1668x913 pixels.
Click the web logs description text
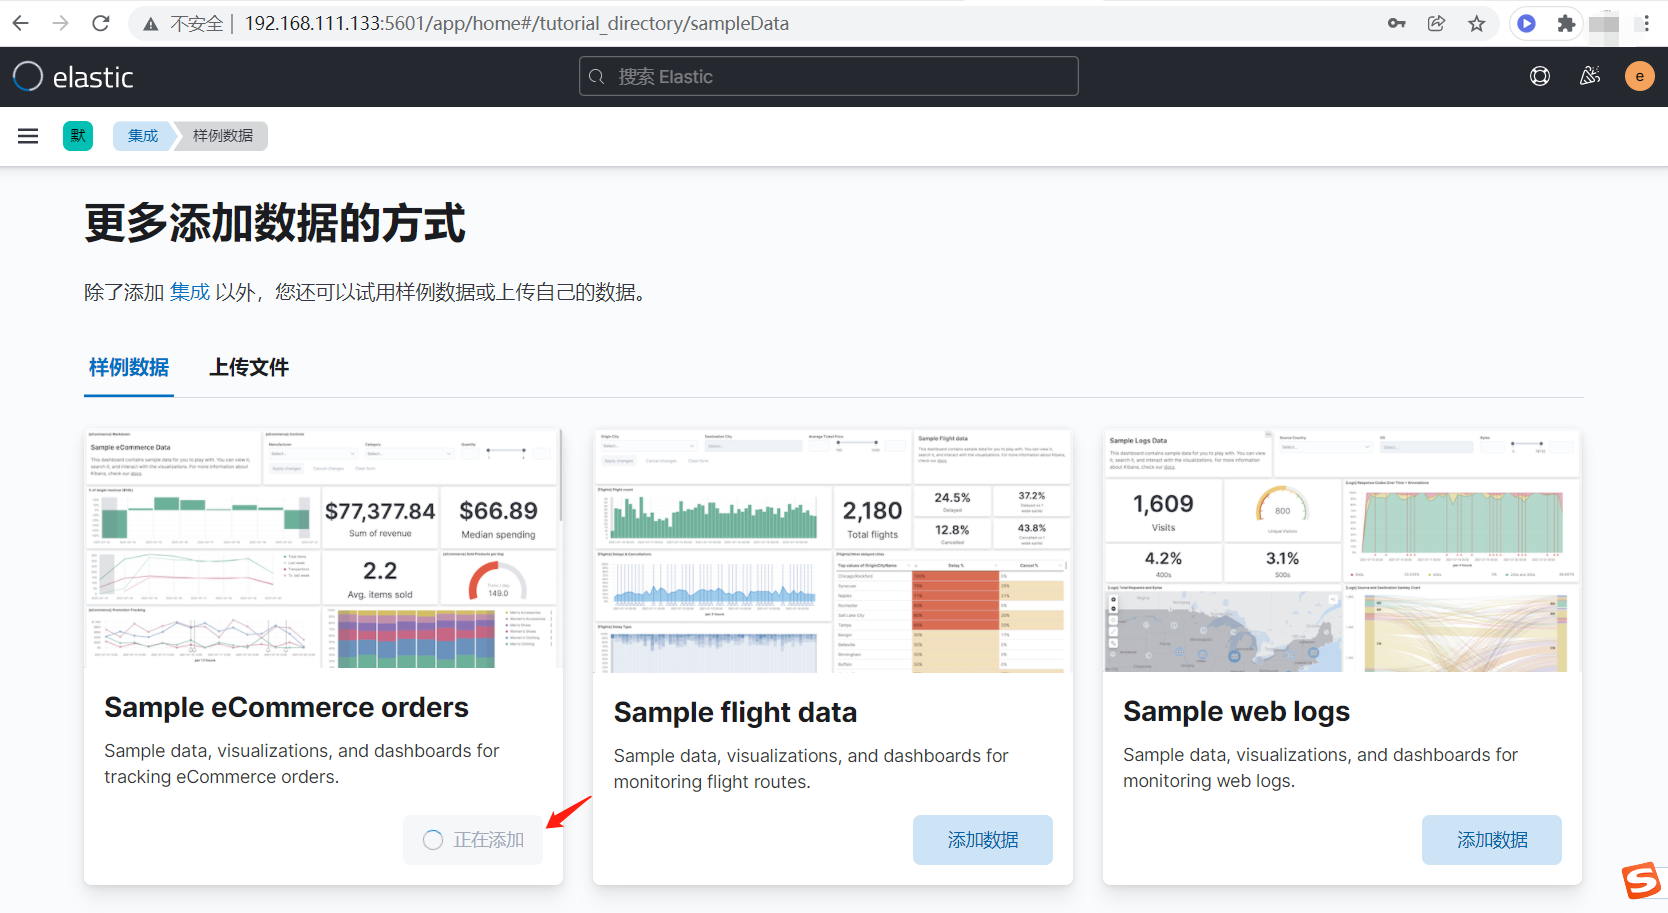click(x=1320, y=768)
